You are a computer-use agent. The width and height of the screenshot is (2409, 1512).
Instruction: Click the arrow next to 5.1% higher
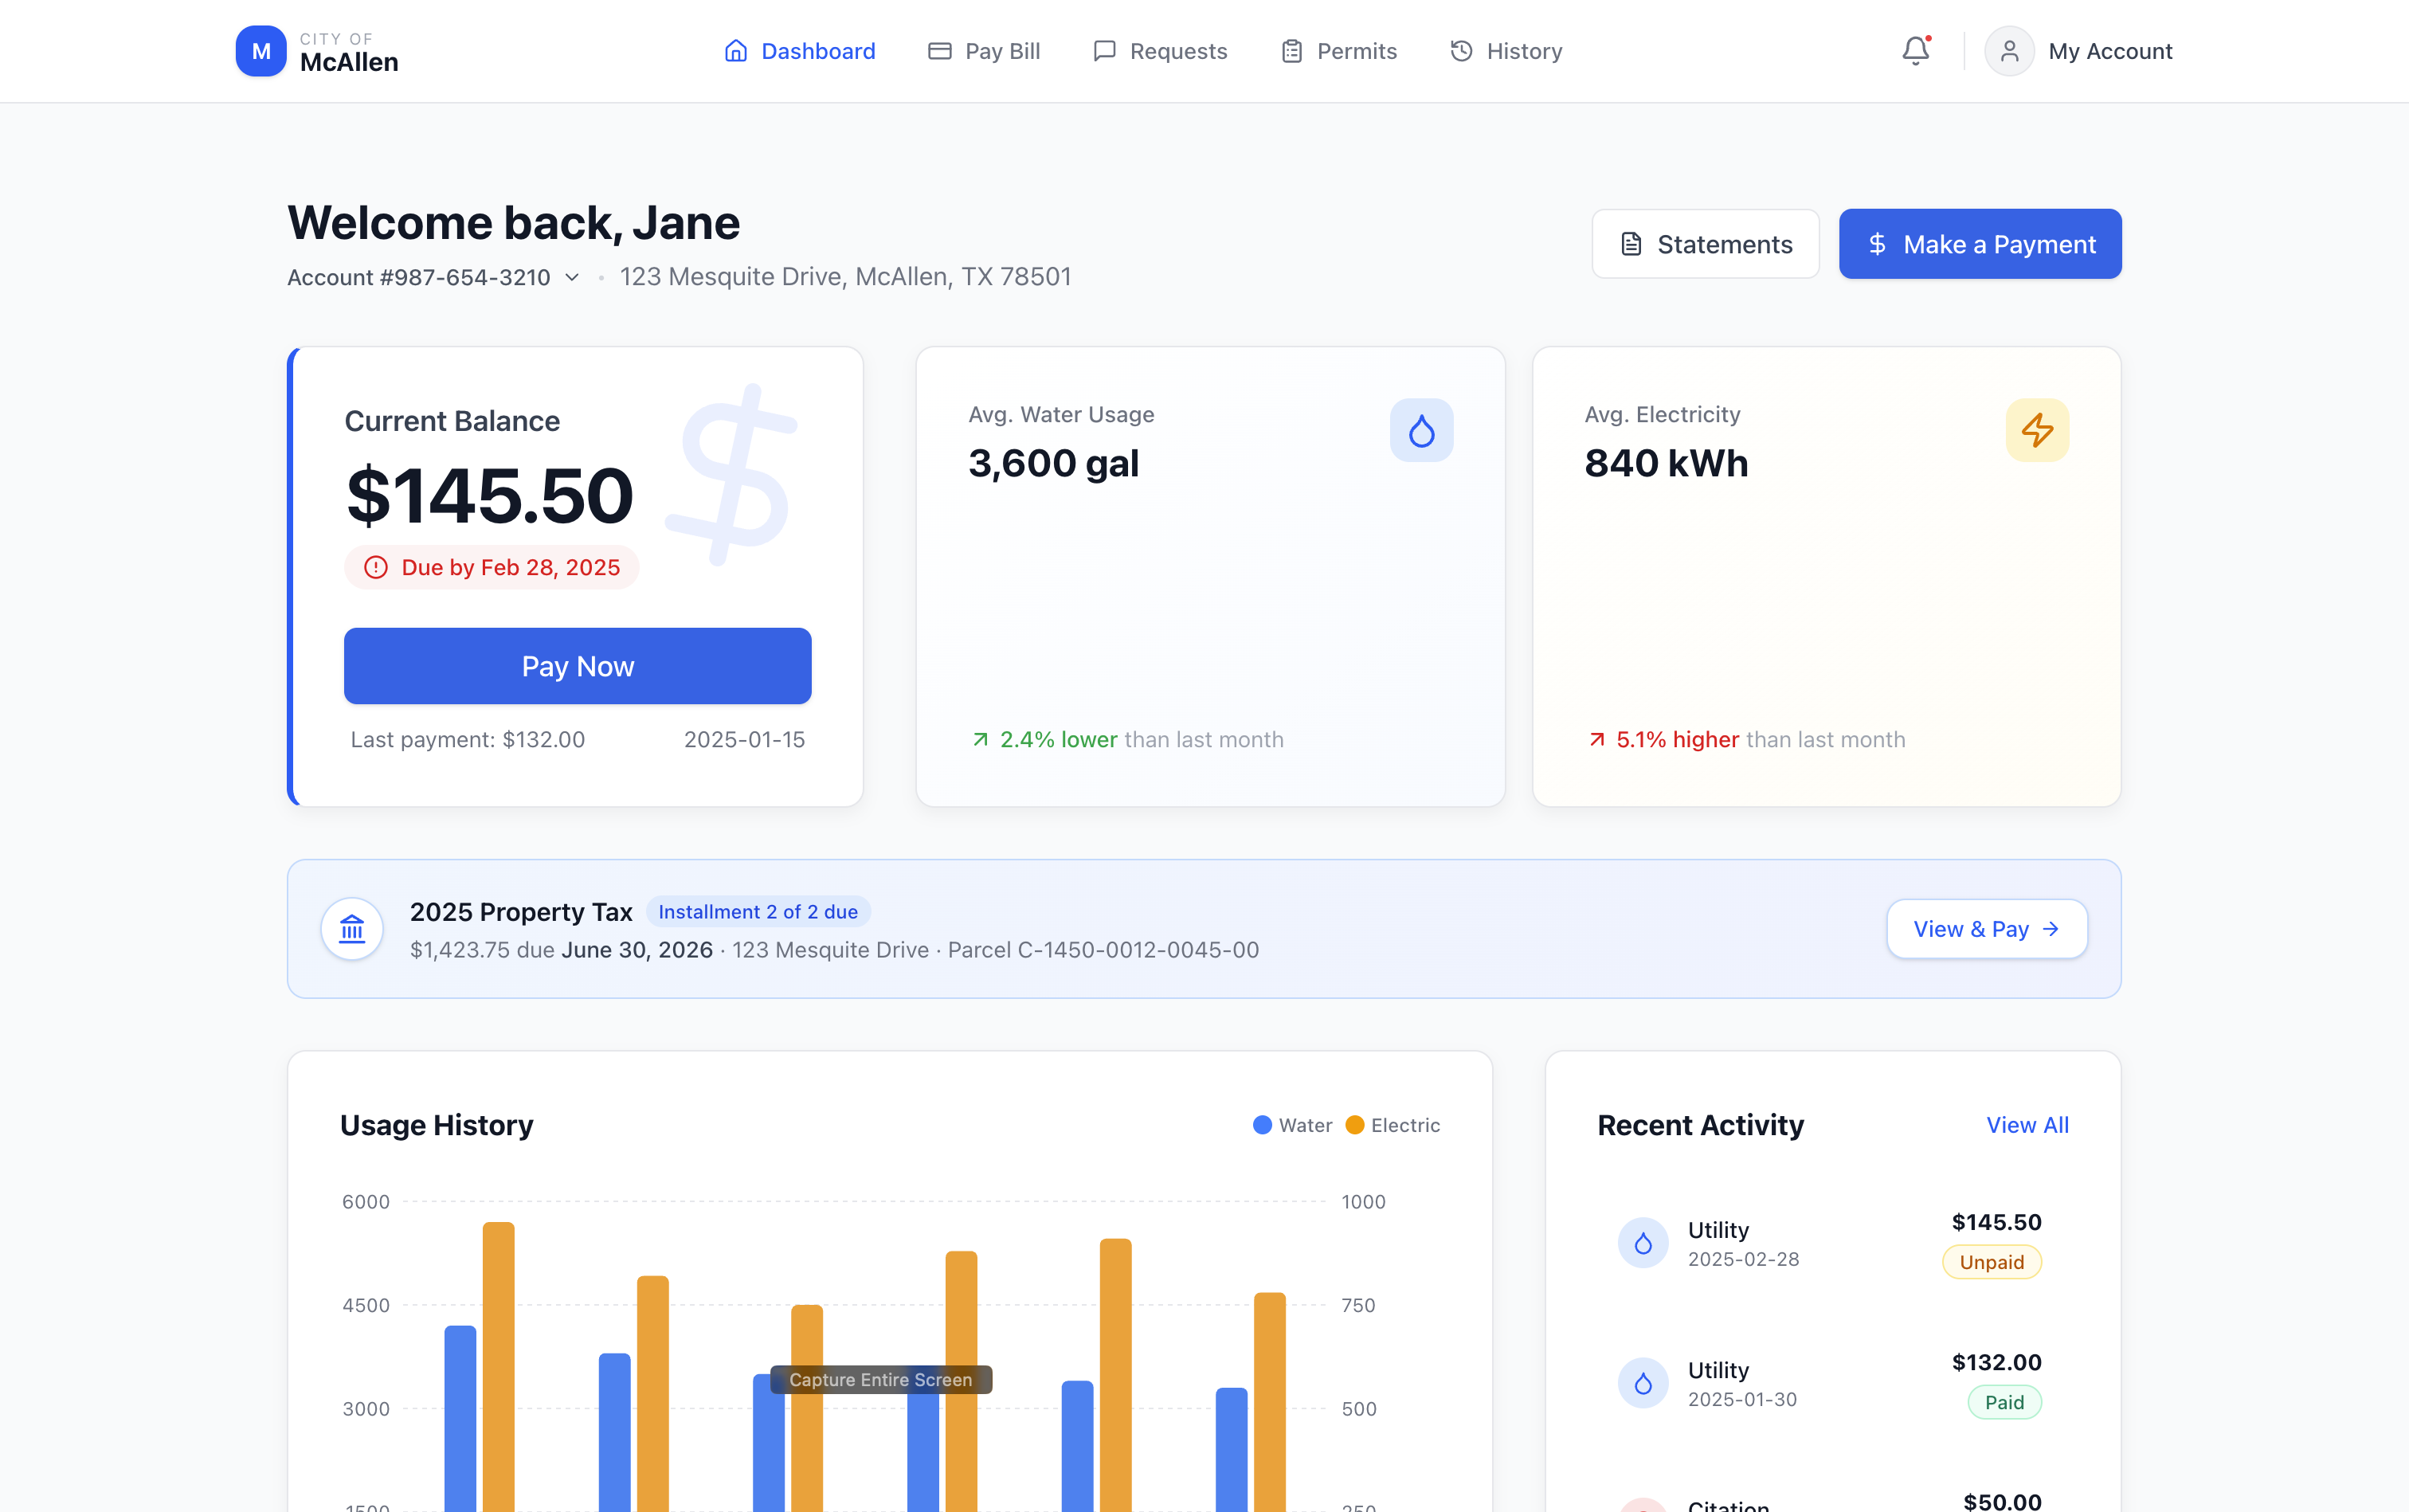(1597, 740)
